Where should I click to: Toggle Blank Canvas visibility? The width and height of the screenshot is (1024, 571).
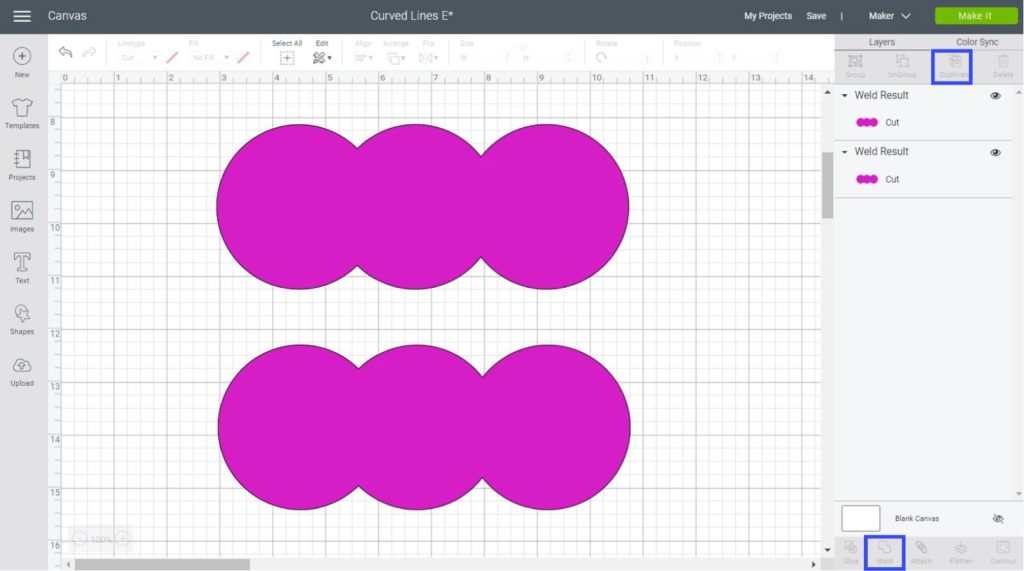coord(997,519)
